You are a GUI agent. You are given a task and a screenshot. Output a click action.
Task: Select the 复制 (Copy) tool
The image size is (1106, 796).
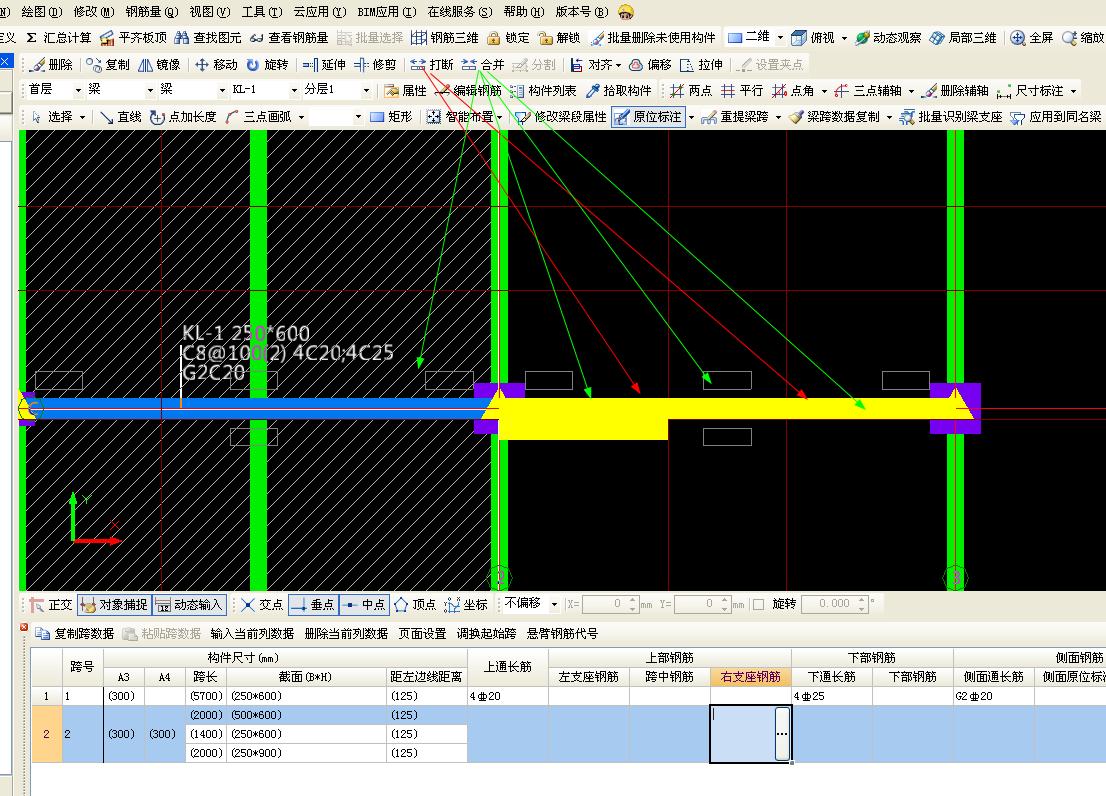tap(108, 65)
